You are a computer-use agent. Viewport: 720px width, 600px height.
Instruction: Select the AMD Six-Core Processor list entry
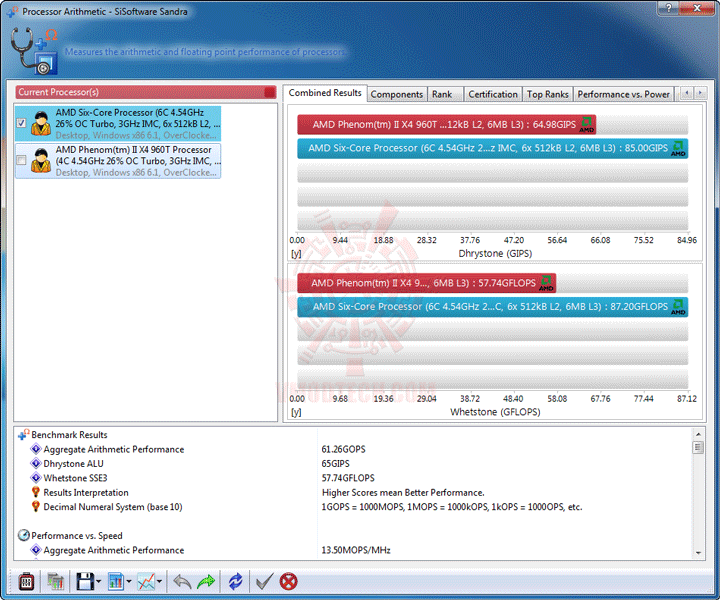tap(118, 123)
